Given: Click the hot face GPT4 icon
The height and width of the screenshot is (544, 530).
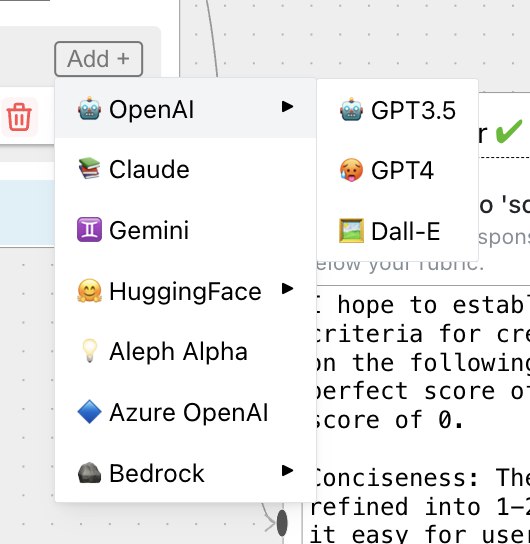Looking at the screenshot, I should (351, 170).
